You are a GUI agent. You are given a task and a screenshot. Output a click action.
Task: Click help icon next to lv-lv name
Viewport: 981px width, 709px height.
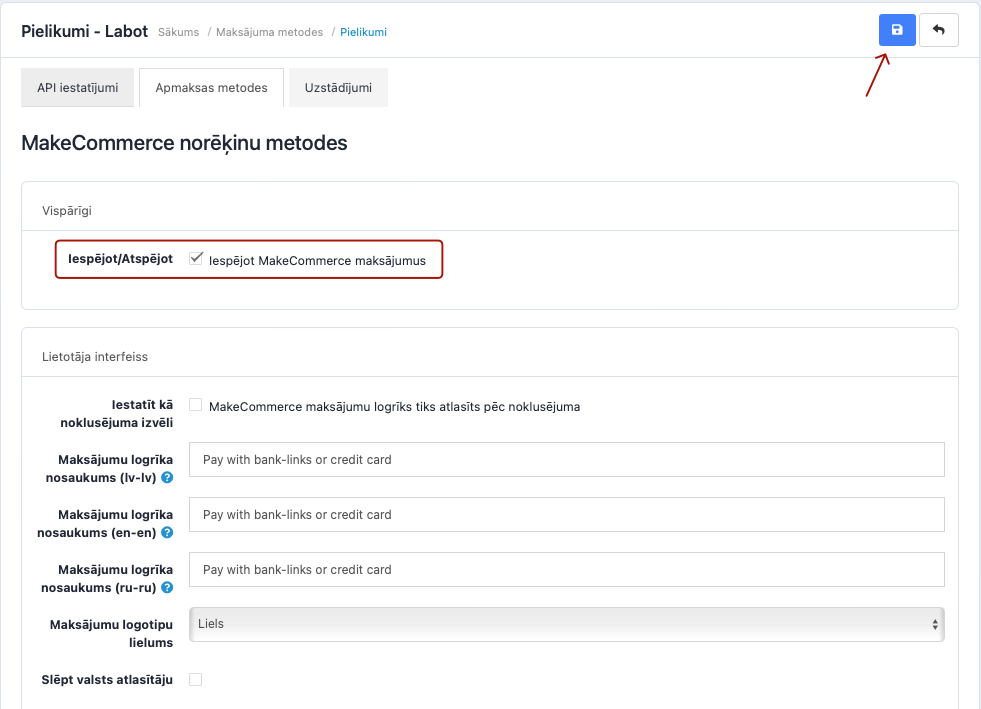click(x=167, y=478)
